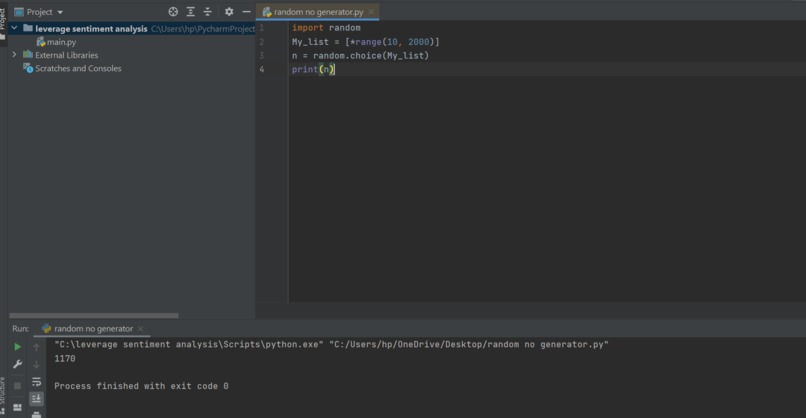This screenshot has height=418, width=806.
Task: Collapse all in Project tool window
Action: (x=208, y=11)
